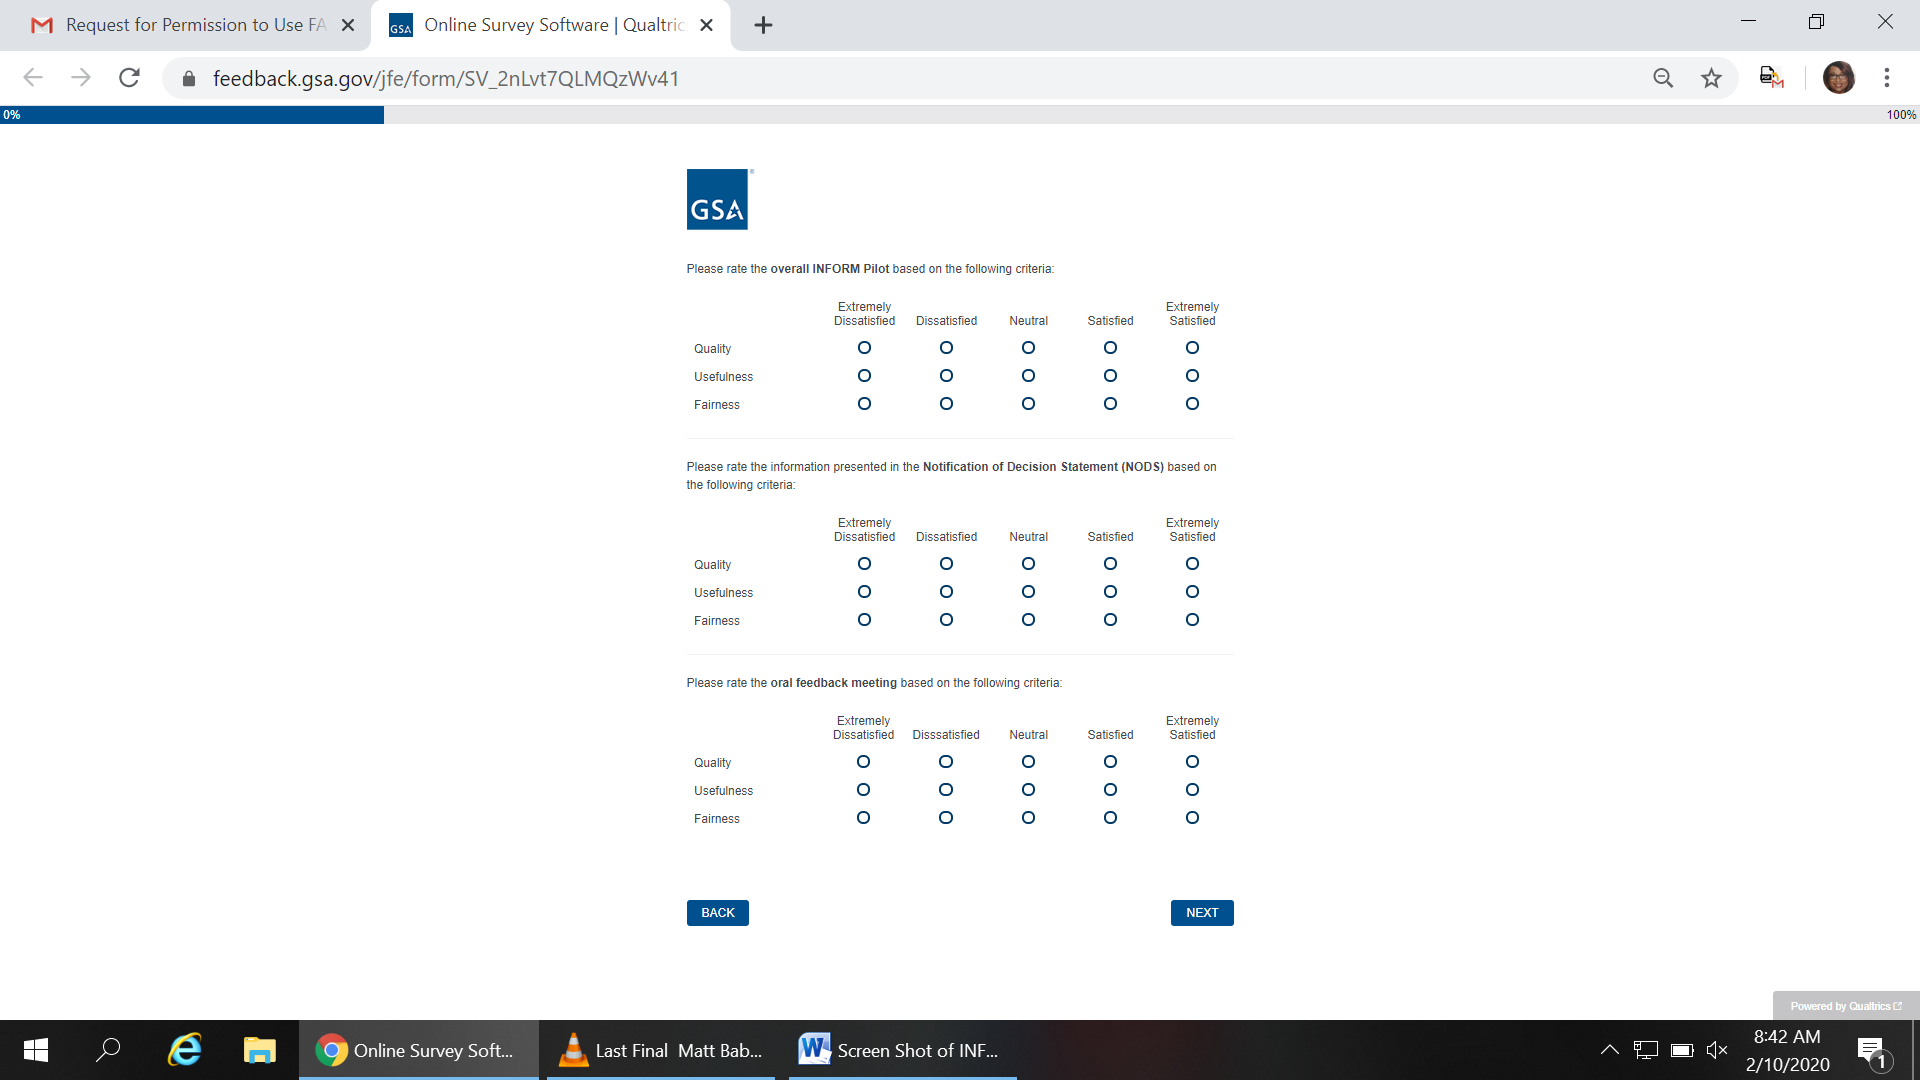Click the browser reload page icon
The image size is (1920, 1080).
tap(129, 78)
